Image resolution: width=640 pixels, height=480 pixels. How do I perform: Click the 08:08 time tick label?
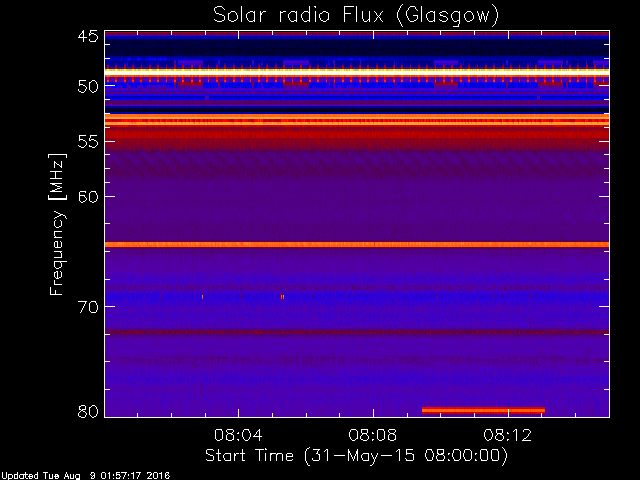pyautogui.click(x=373, y=435)
